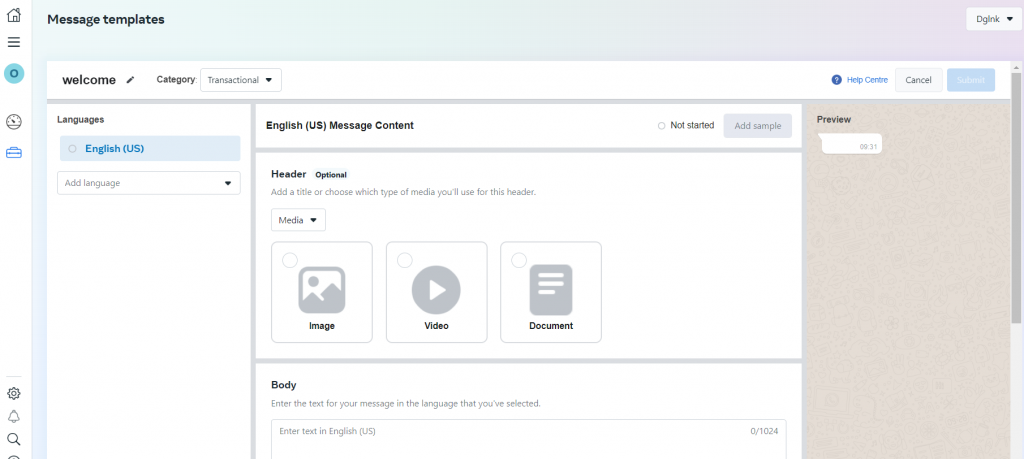Choose the Document radio button
This screenshot has width=1024, height=459.
519,260
